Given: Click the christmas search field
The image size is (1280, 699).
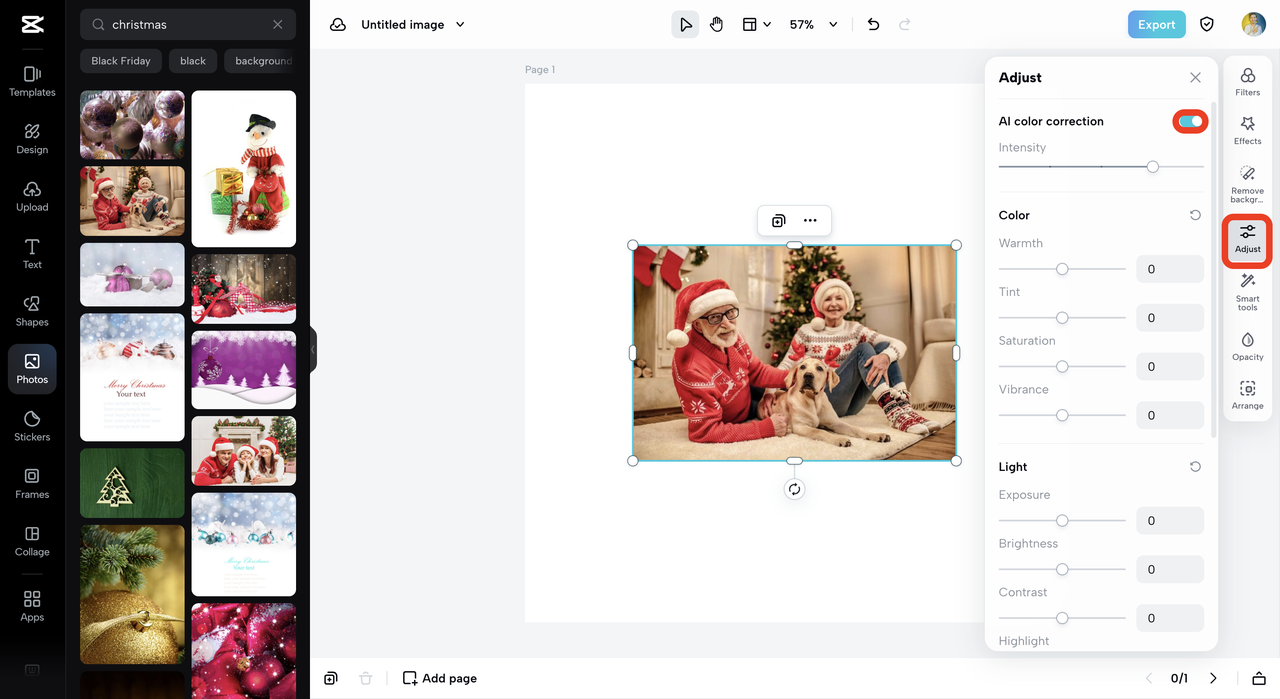Looking at the screenshot, I should point(187,25).
